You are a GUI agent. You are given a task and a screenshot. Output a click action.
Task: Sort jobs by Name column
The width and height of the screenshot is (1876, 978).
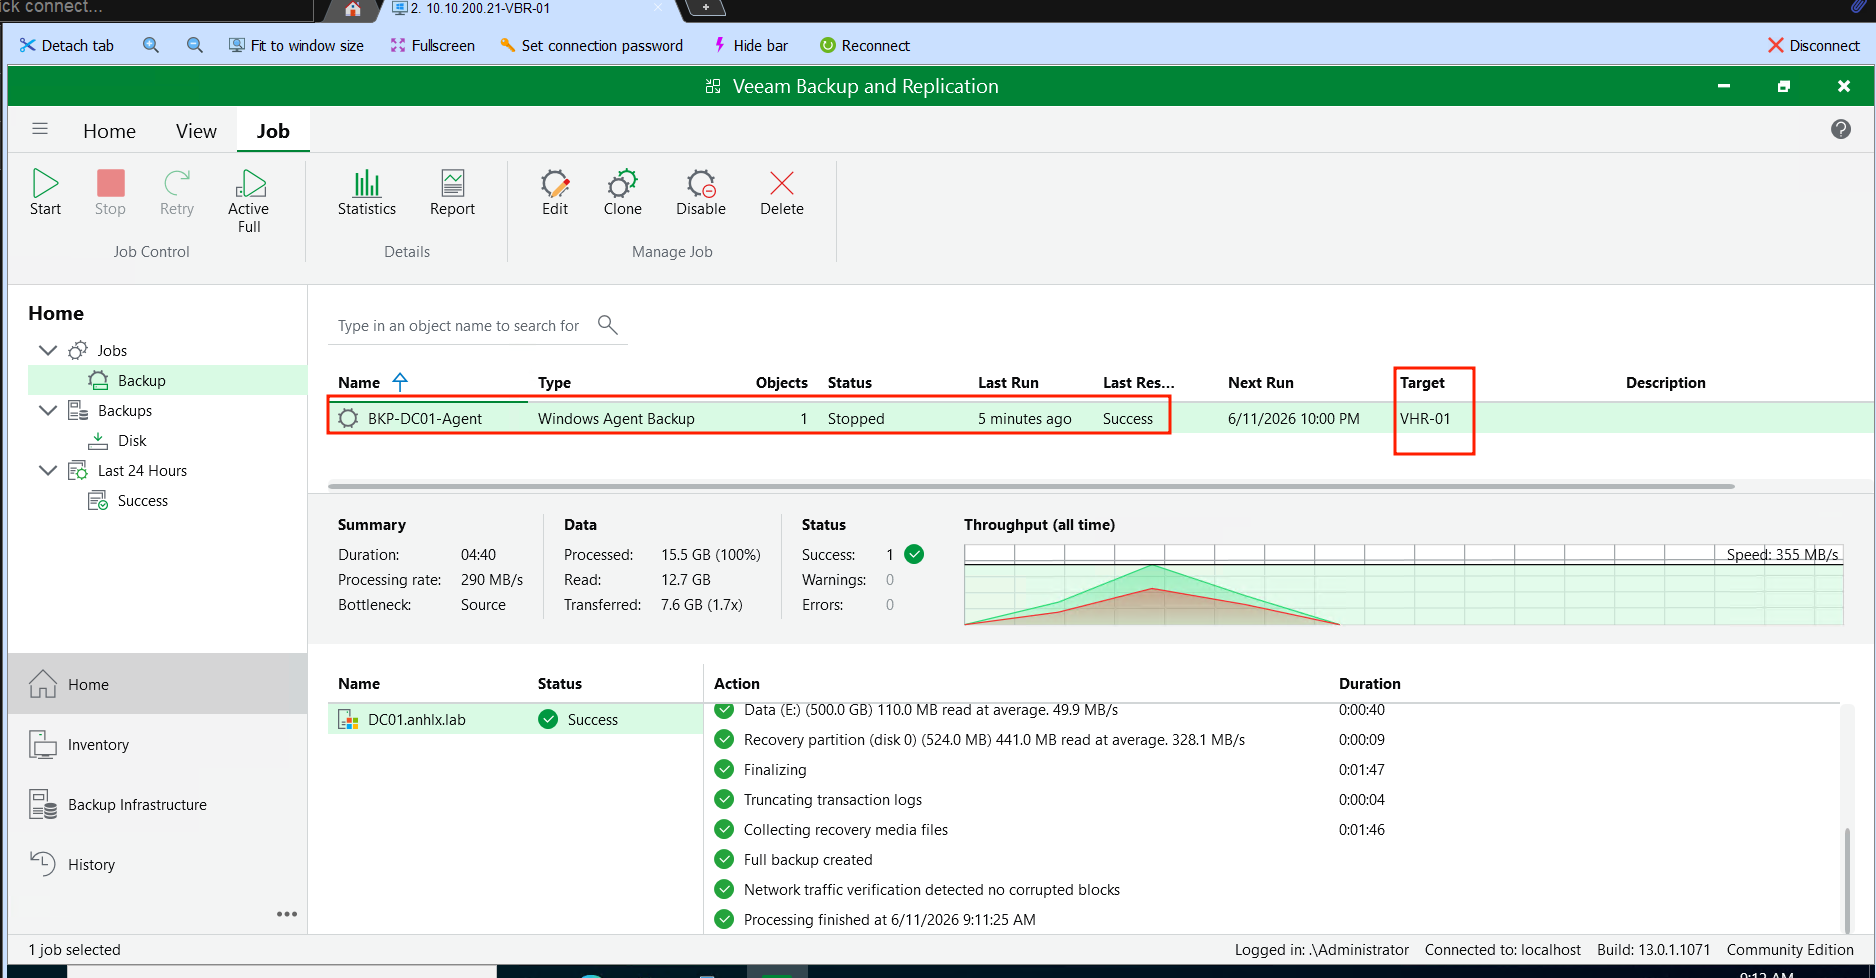(x=359, y=382)
